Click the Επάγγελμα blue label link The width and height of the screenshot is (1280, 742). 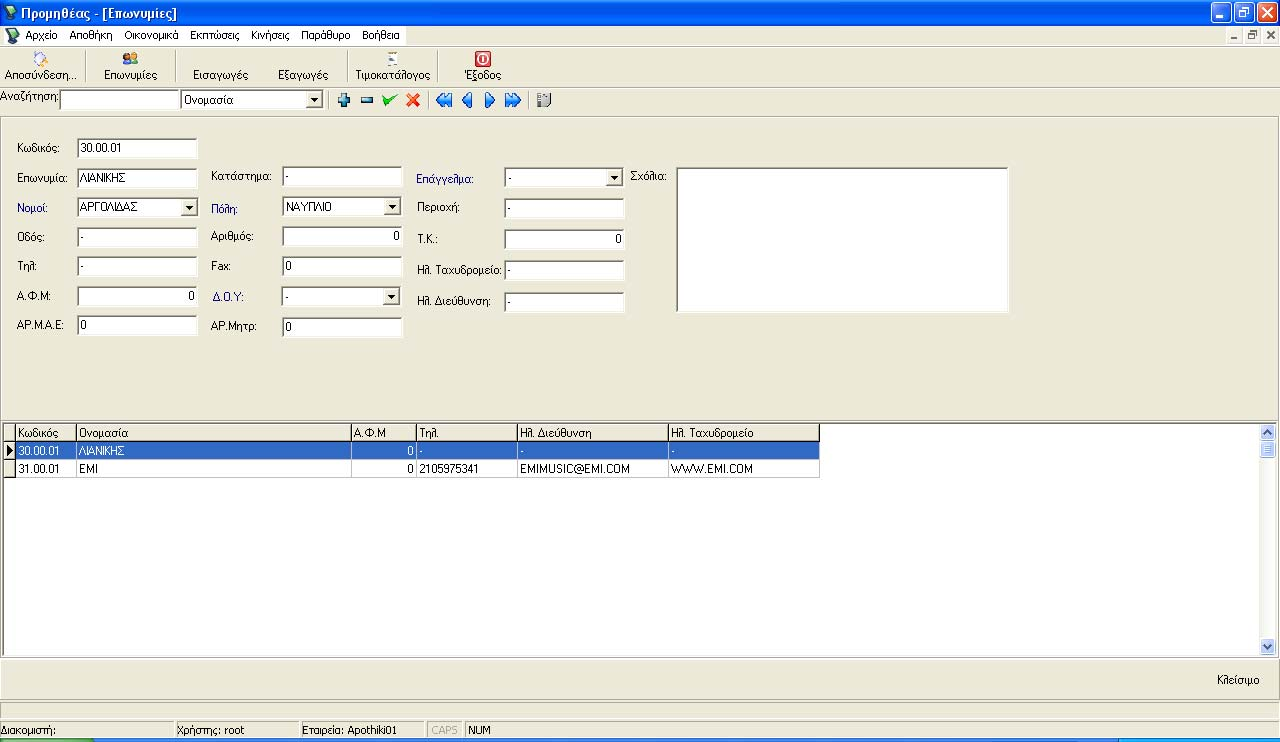[x=445, y=179]
